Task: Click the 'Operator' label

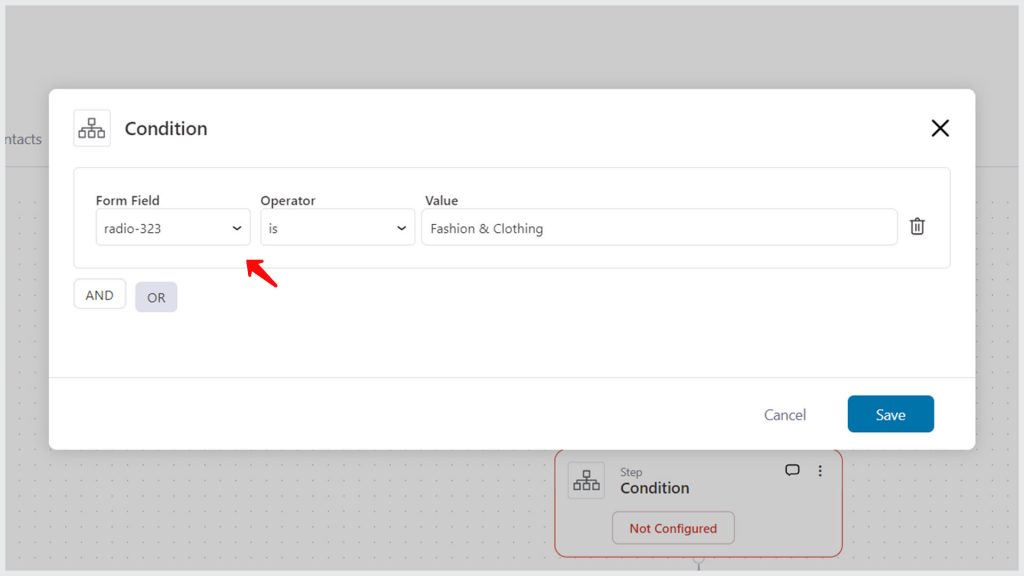Action: pos(288,200)
